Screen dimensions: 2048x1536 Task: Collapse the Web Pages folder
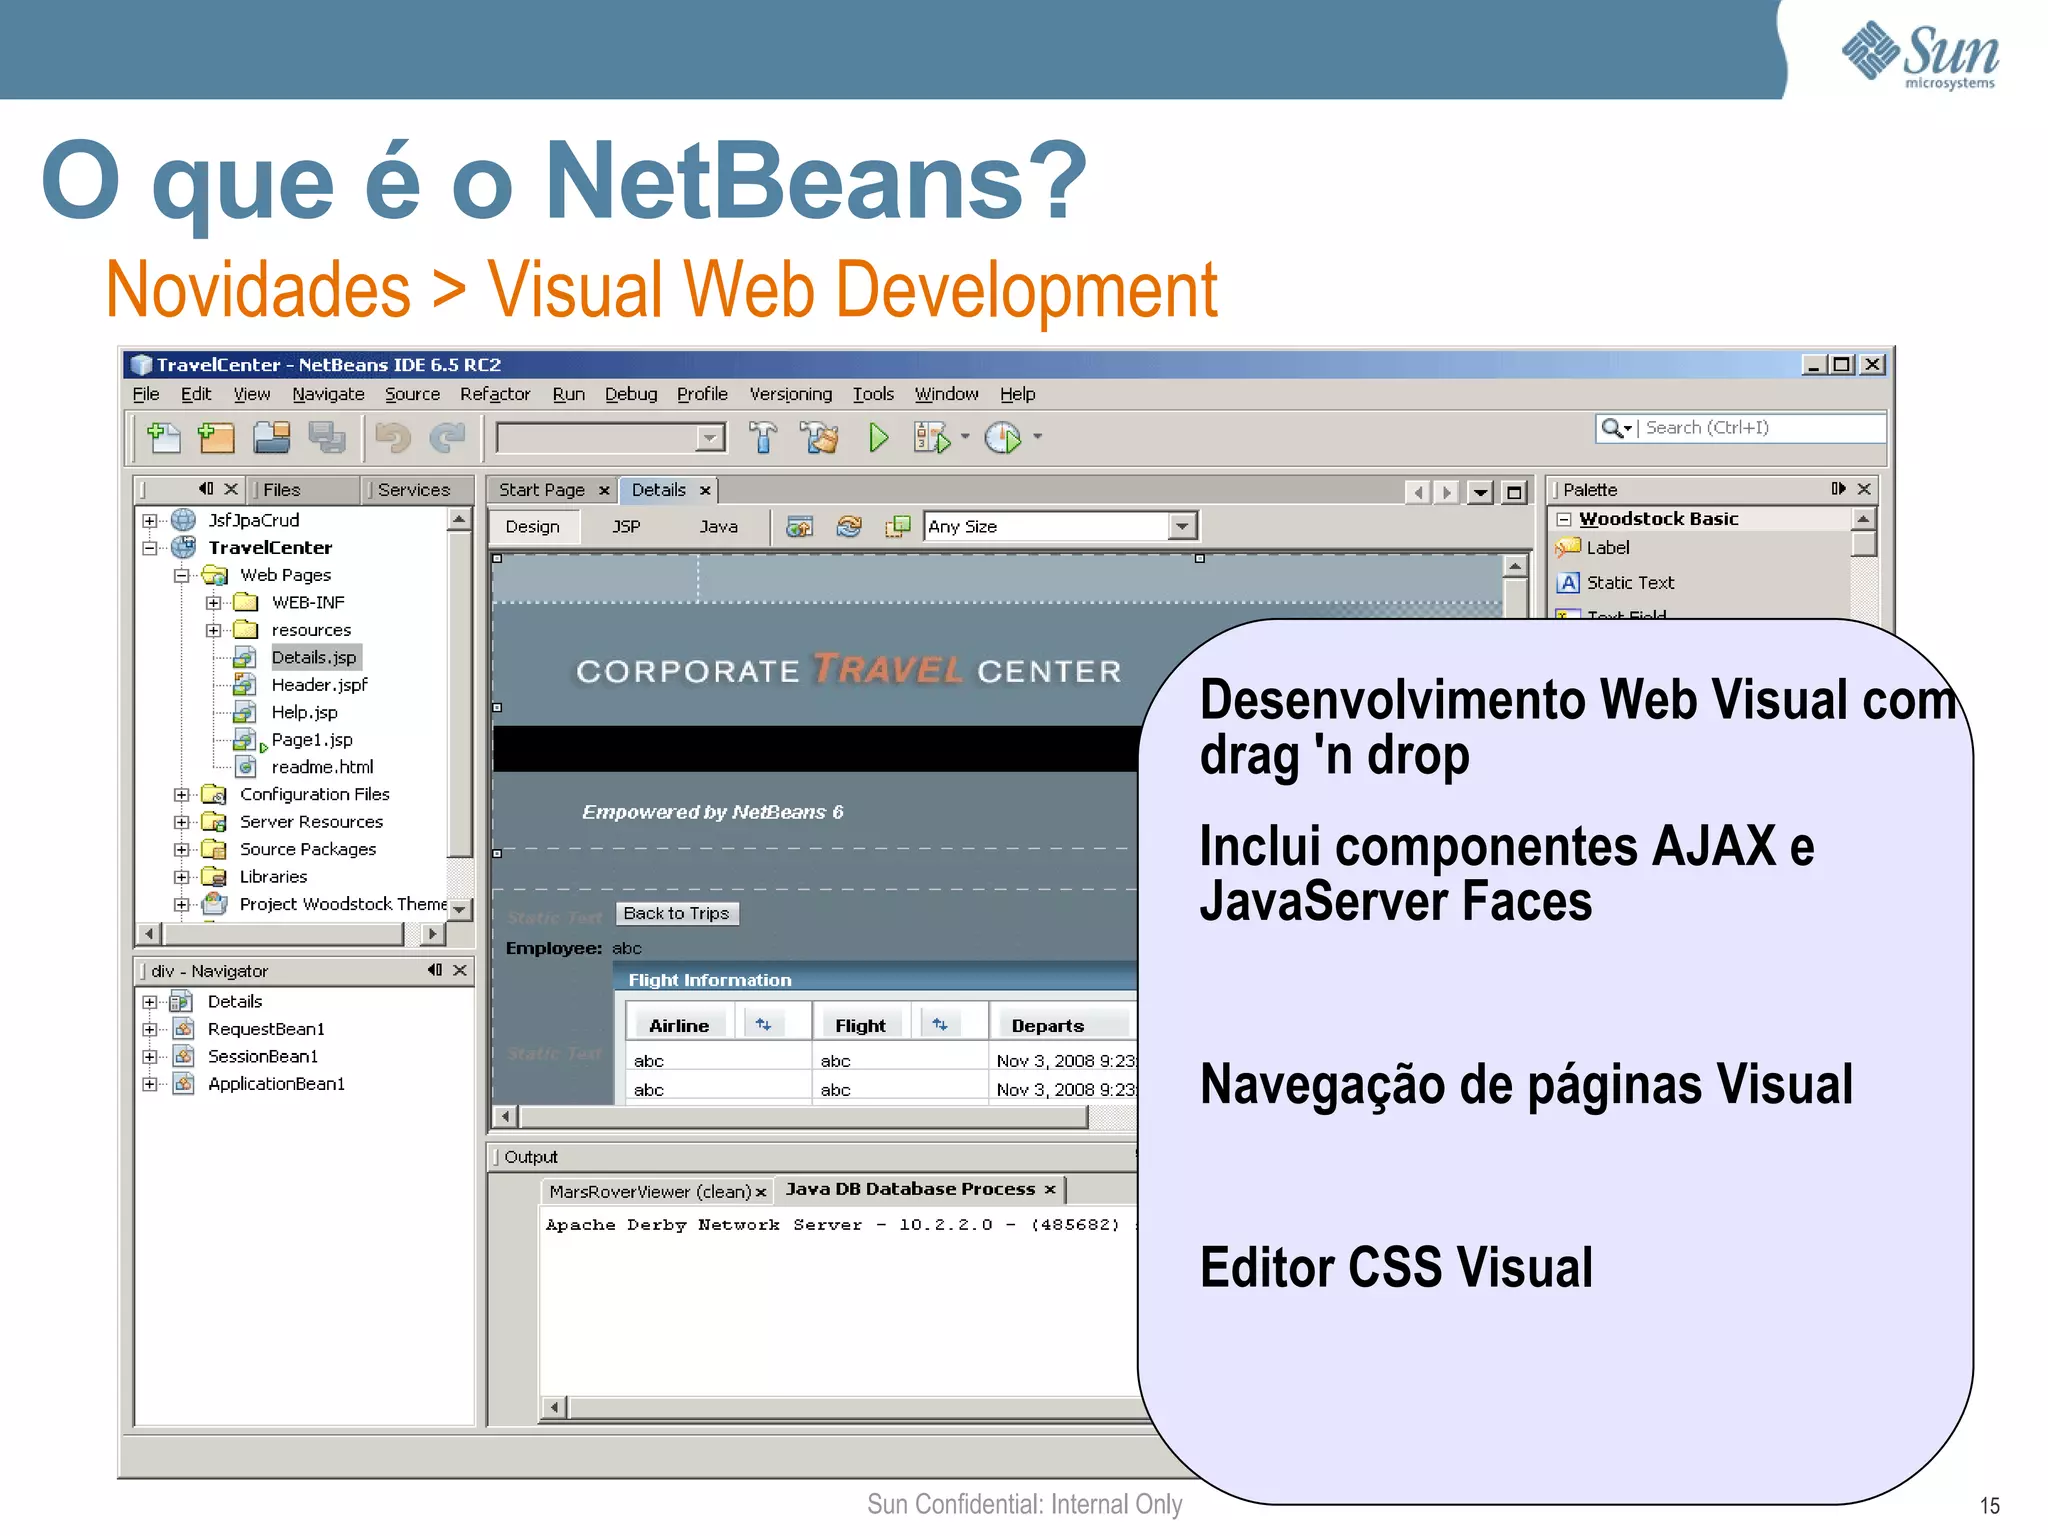tap(181, 576)
